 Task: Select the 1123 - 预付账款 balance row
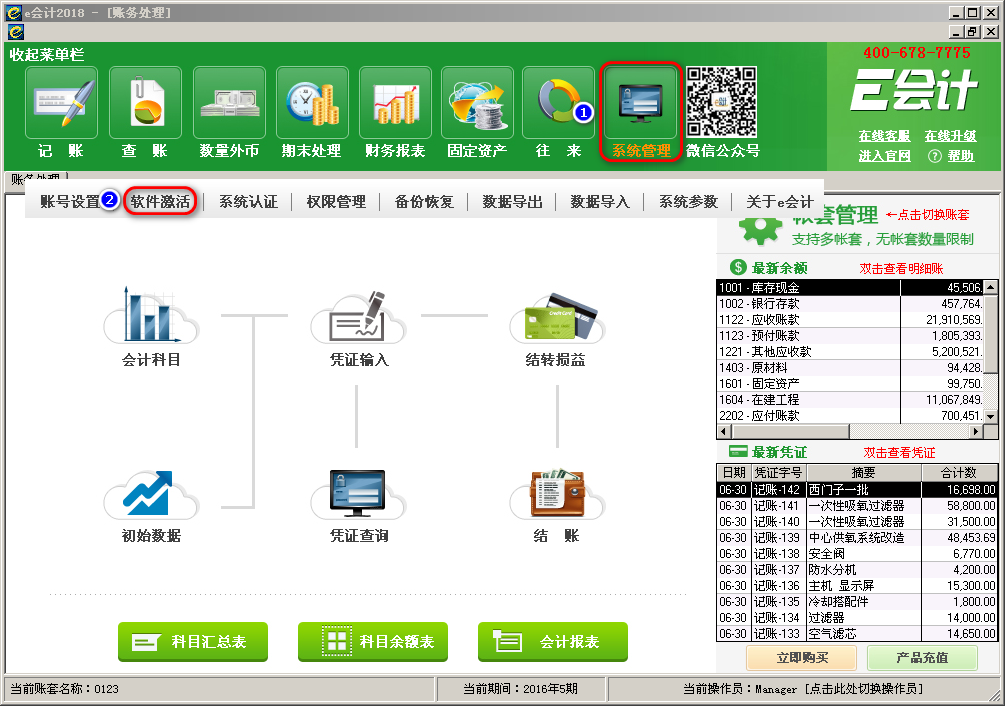pyautogui.click(x=850, y=336)
